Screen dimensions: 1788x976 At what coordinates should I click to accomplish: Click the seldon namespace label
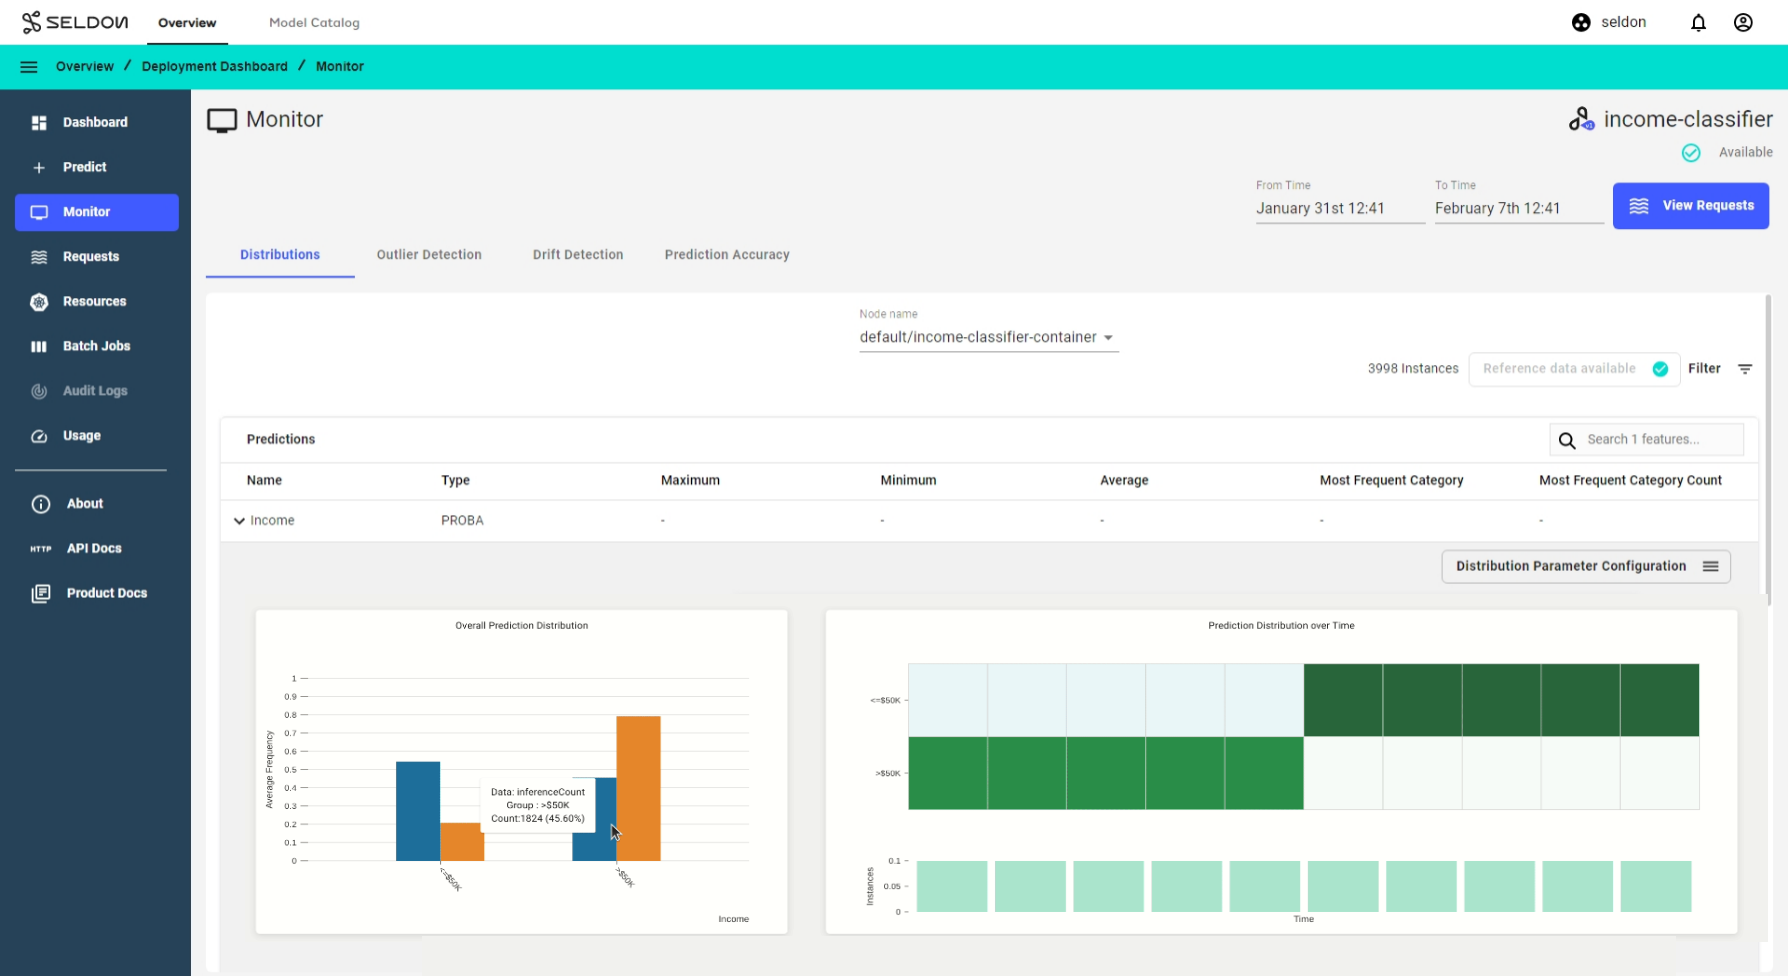[x=1623, y=22]
